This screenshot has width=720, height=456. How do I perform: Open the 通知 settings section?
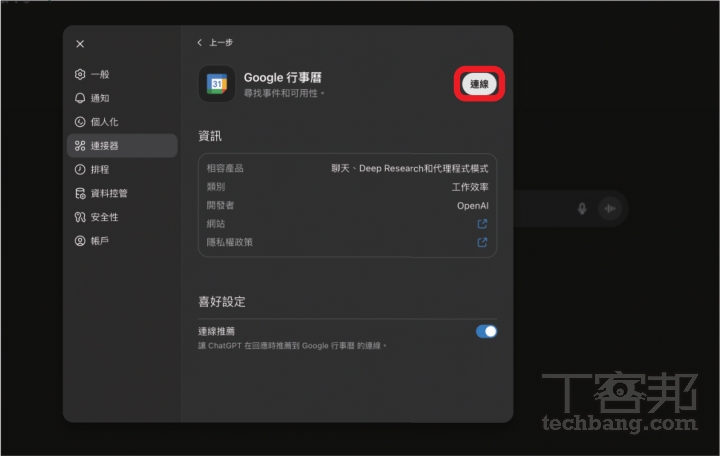(122, 98)
